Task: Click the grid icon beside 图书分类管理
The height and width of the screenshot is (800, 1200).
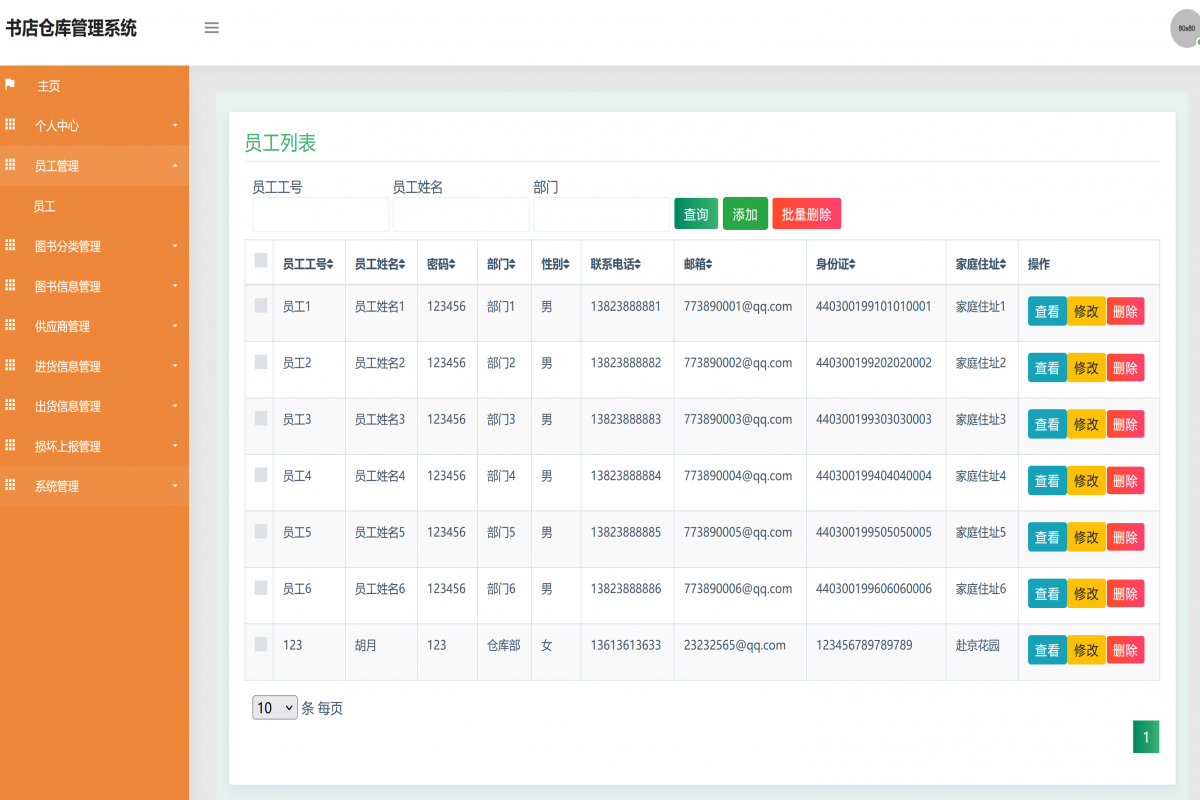Action: 10,245
